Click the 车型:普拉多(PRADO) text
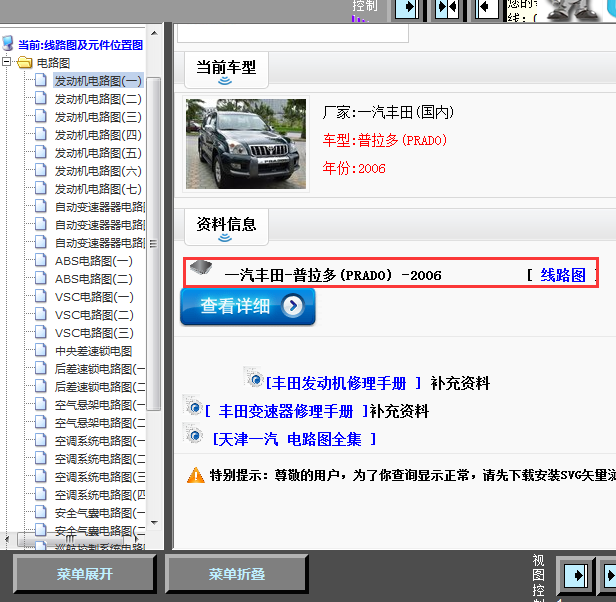Image resolution: width=616 pixels, height=602 pixels. coord(385,140)
